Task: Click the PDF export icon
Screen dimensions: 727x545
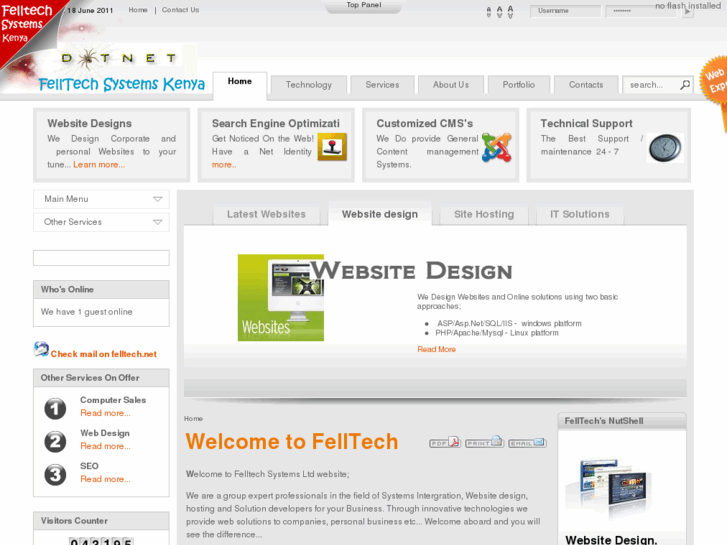Action: coord(444,442)
